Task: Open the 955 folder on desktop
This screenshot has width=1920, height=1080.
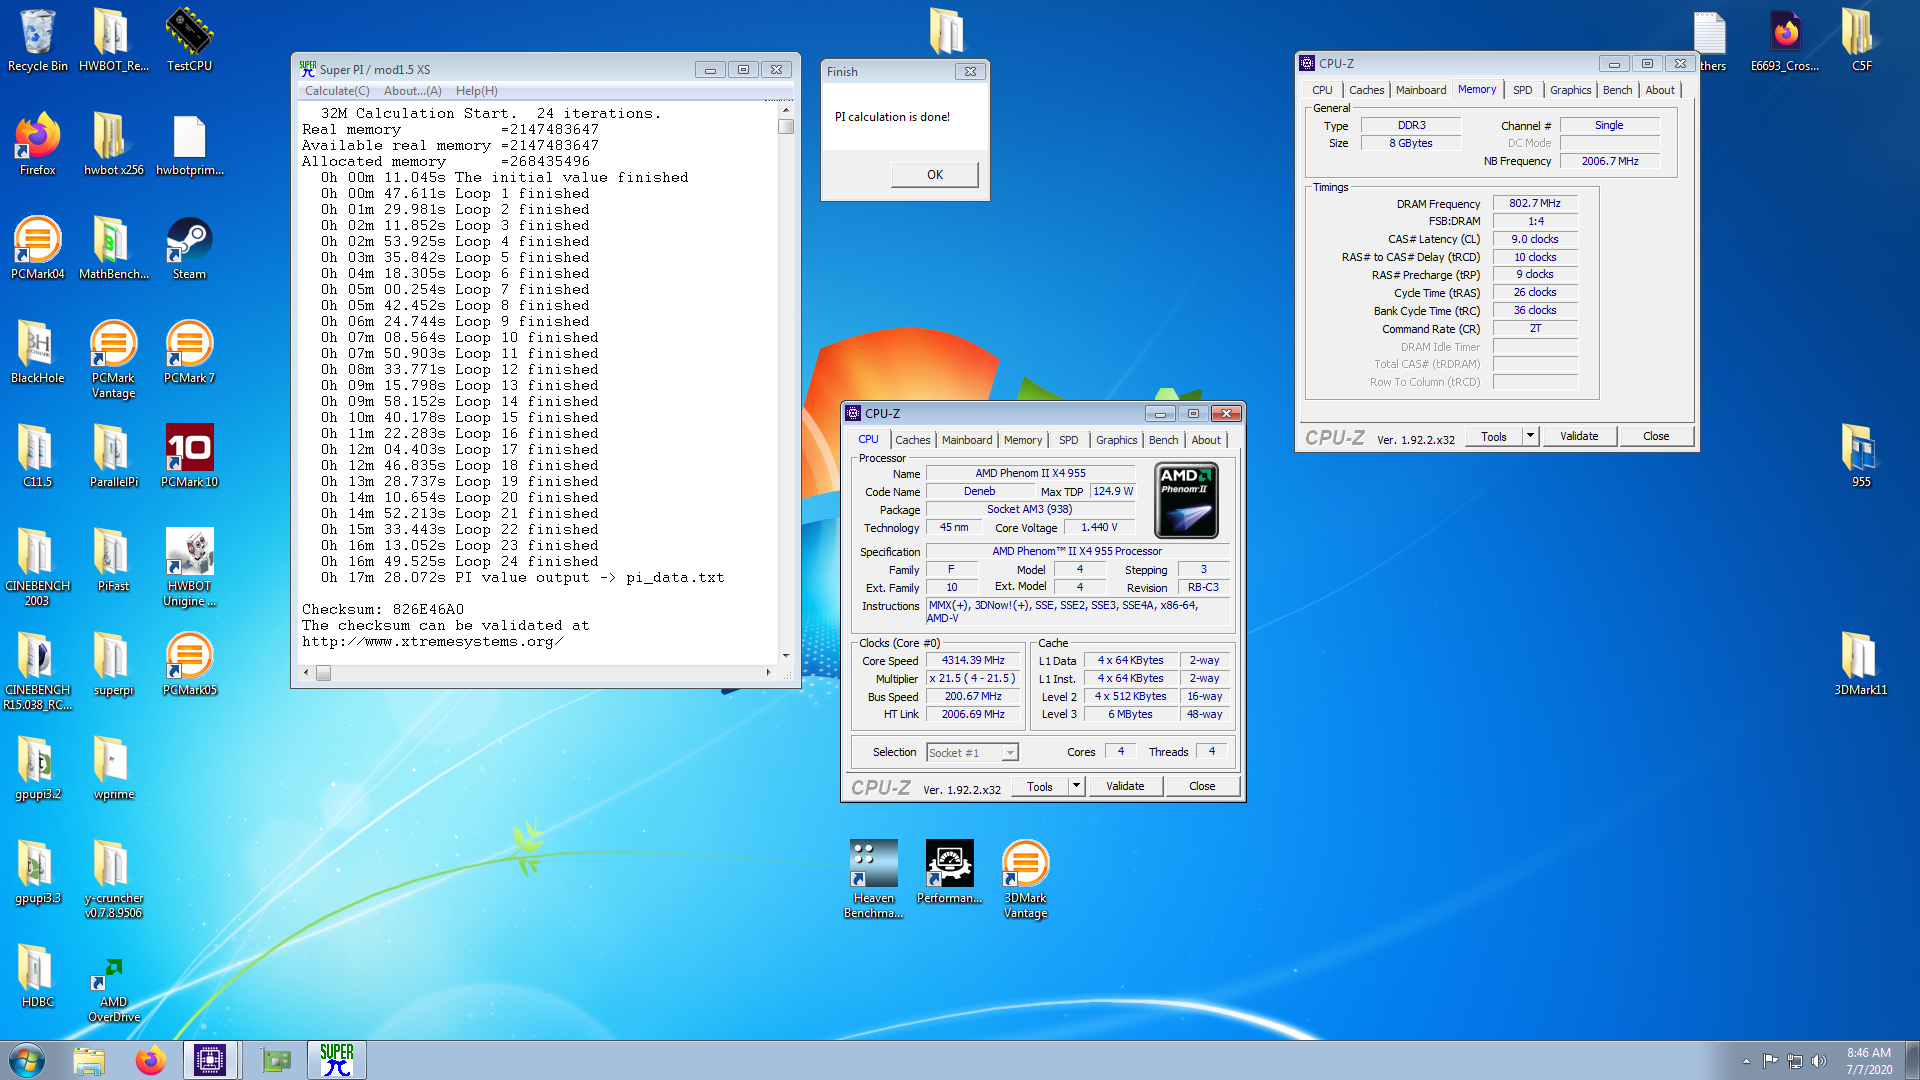Action: click(x=1860, y=456)
